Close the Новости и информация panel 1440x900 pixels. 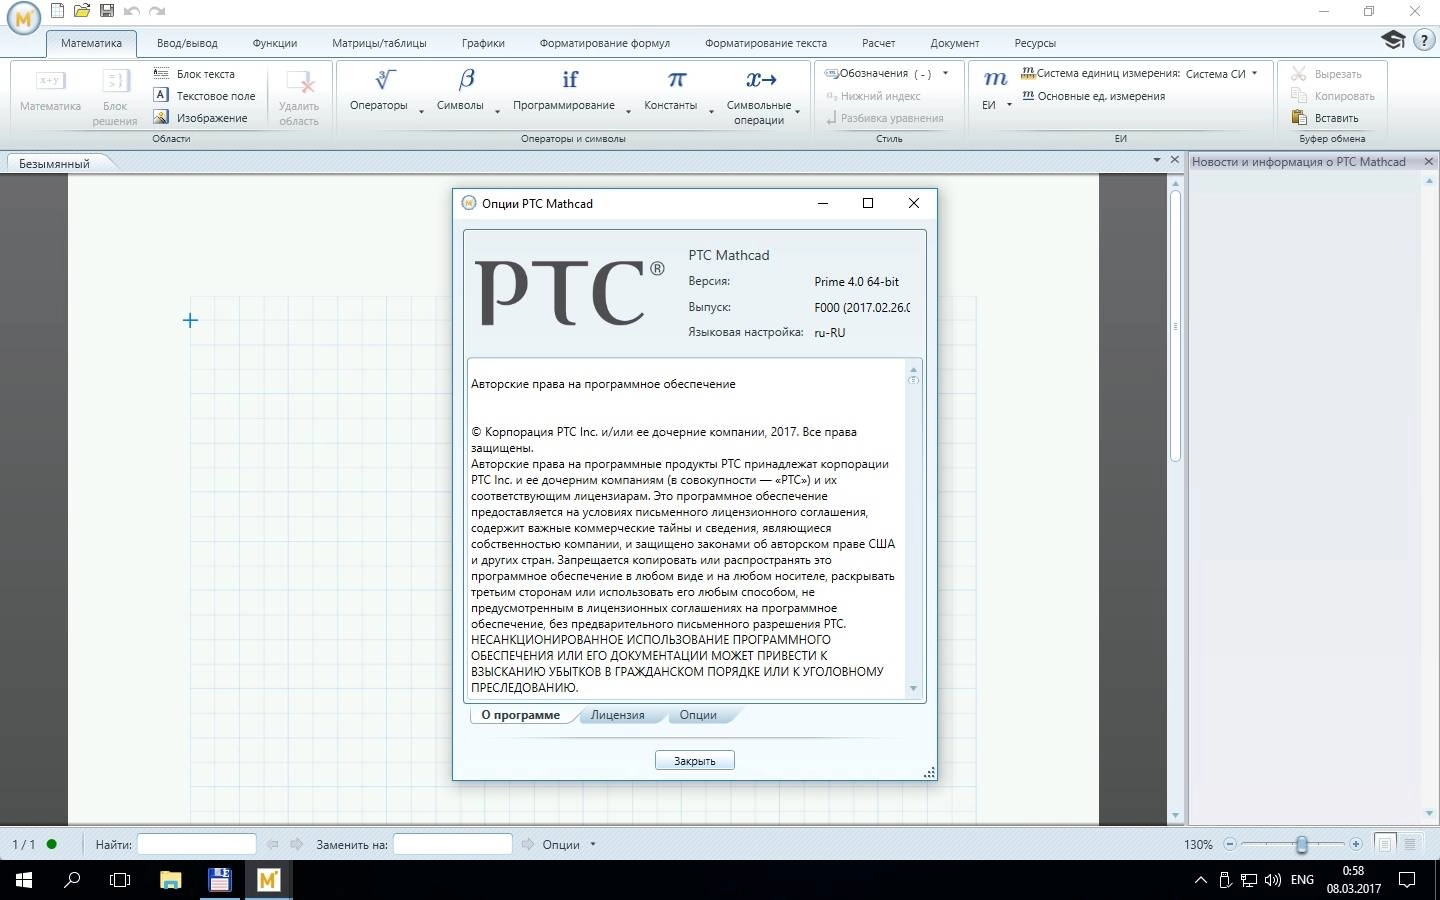click(1428, 161)
